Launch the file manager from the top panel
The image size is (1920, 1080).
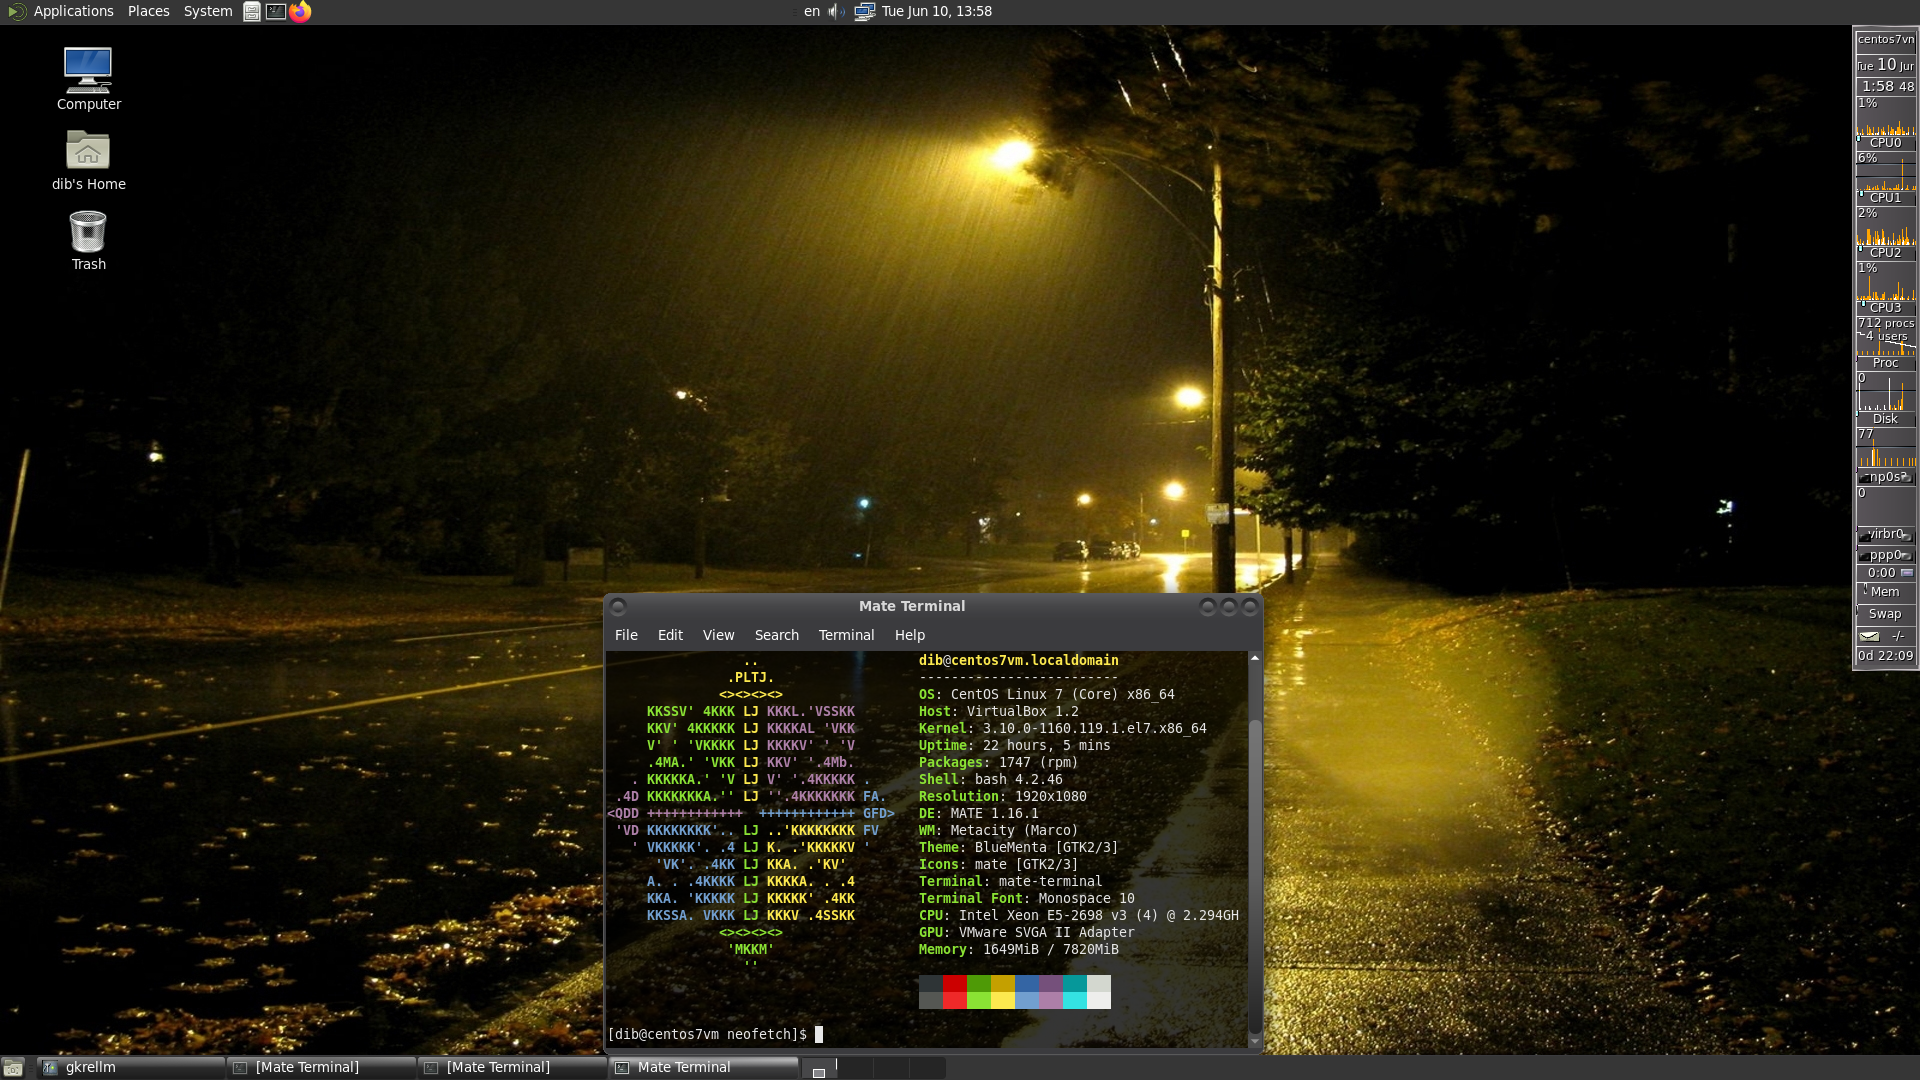click(252, 12)
